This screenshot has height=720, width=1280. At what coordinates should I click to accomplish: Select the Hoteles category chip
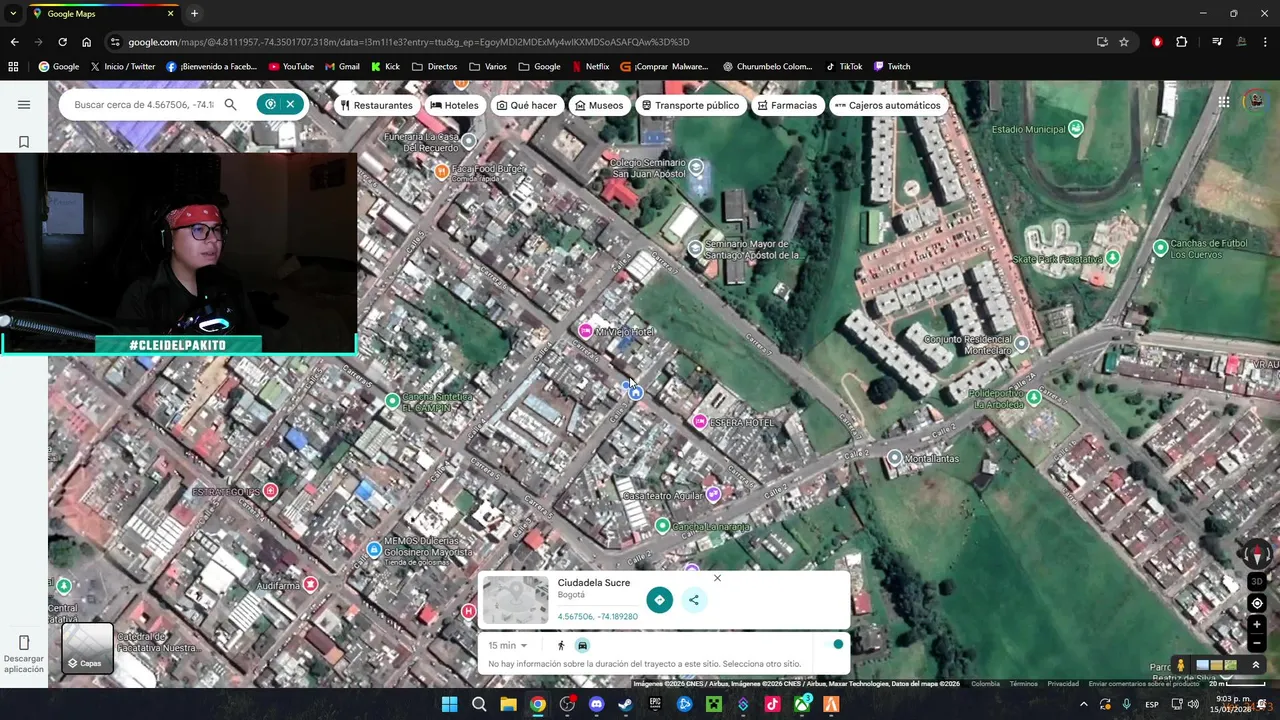(x=455, y=105)
